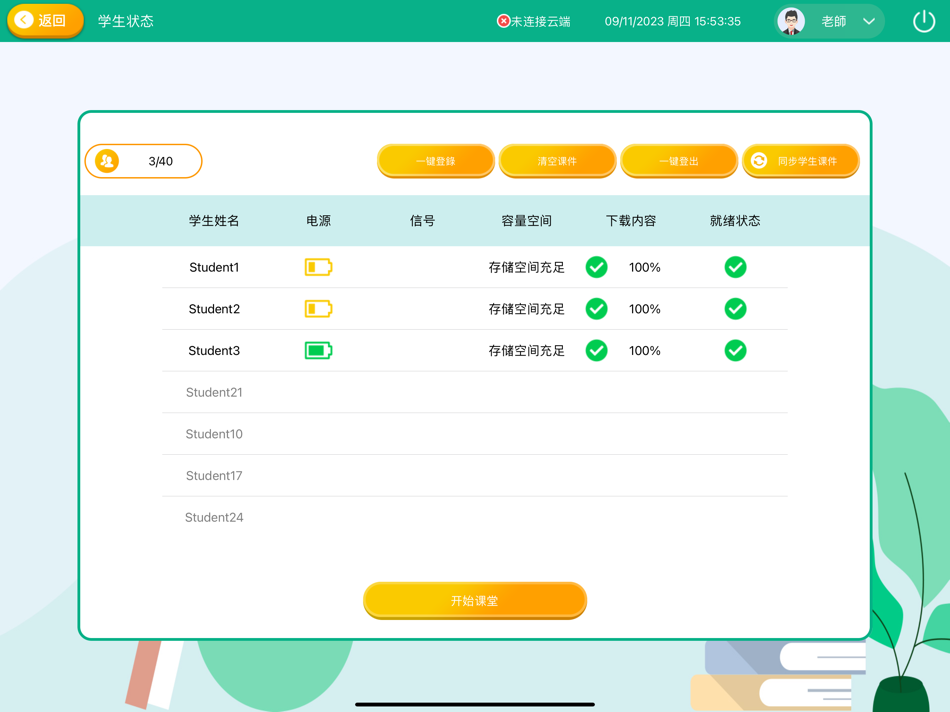The image size is (950, 712).
Task: Click Student3's green battery icon
Action: click(318, 350)
